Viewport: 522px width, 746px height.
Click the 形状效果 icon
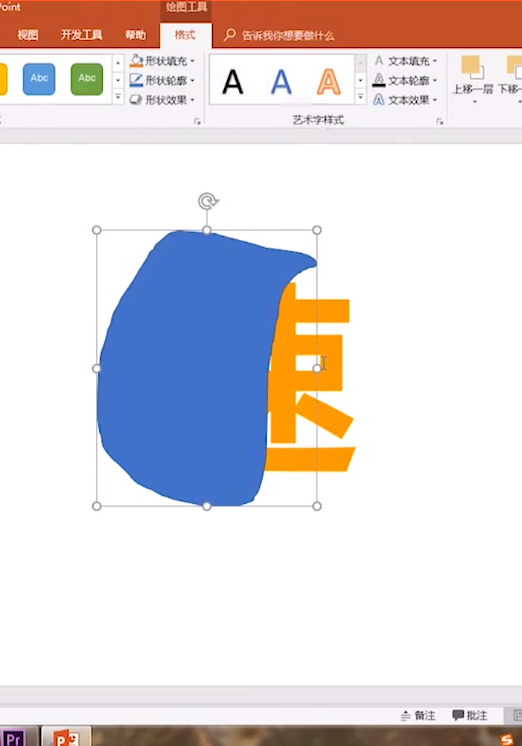136,99
